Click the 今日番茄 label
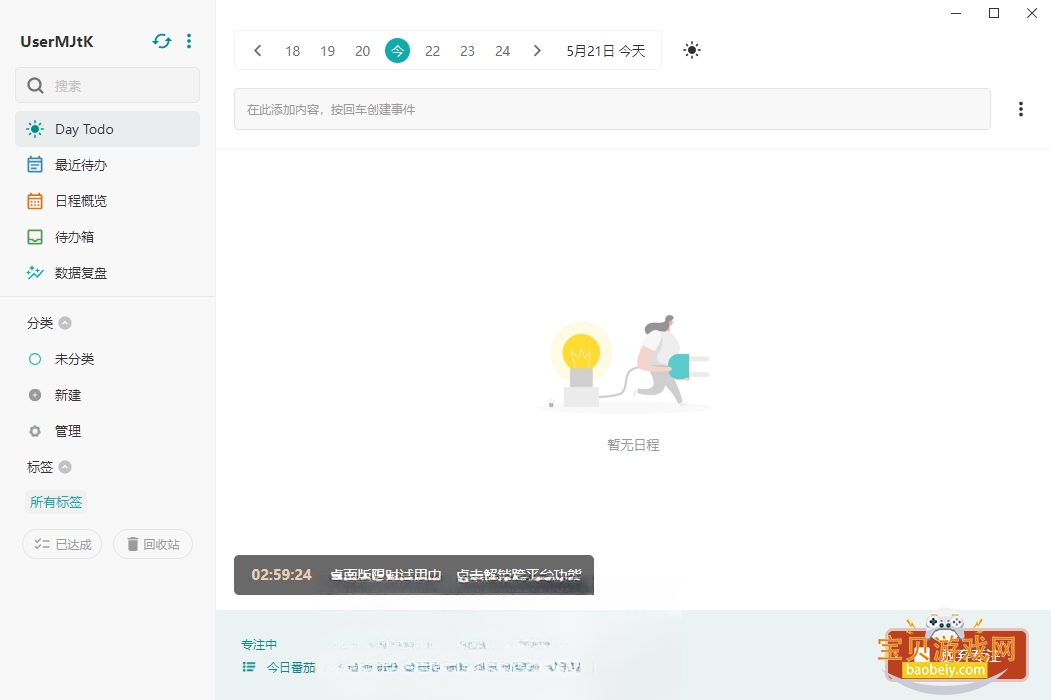 (291, 667)
